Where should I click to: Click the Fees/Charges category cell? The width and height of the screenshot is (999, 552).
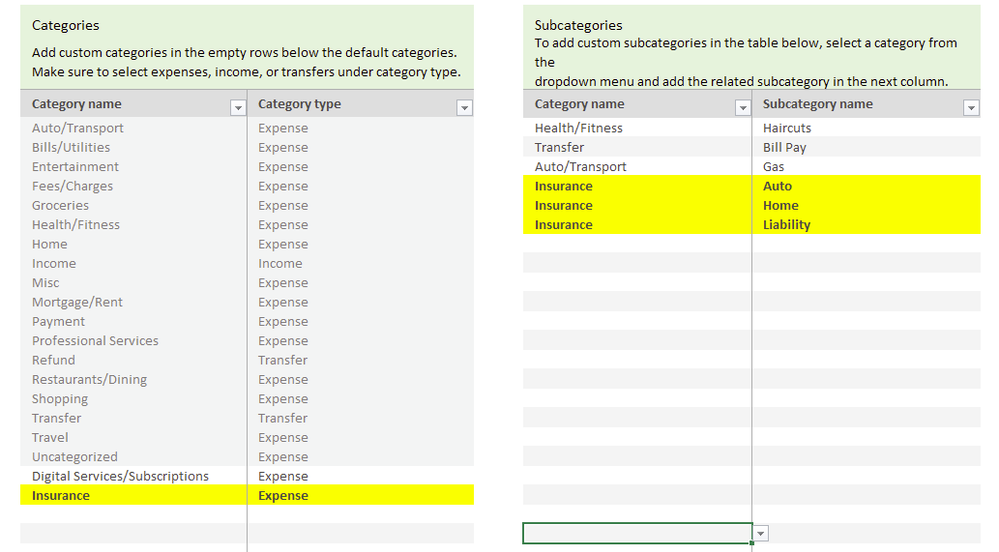click(133, 186)
